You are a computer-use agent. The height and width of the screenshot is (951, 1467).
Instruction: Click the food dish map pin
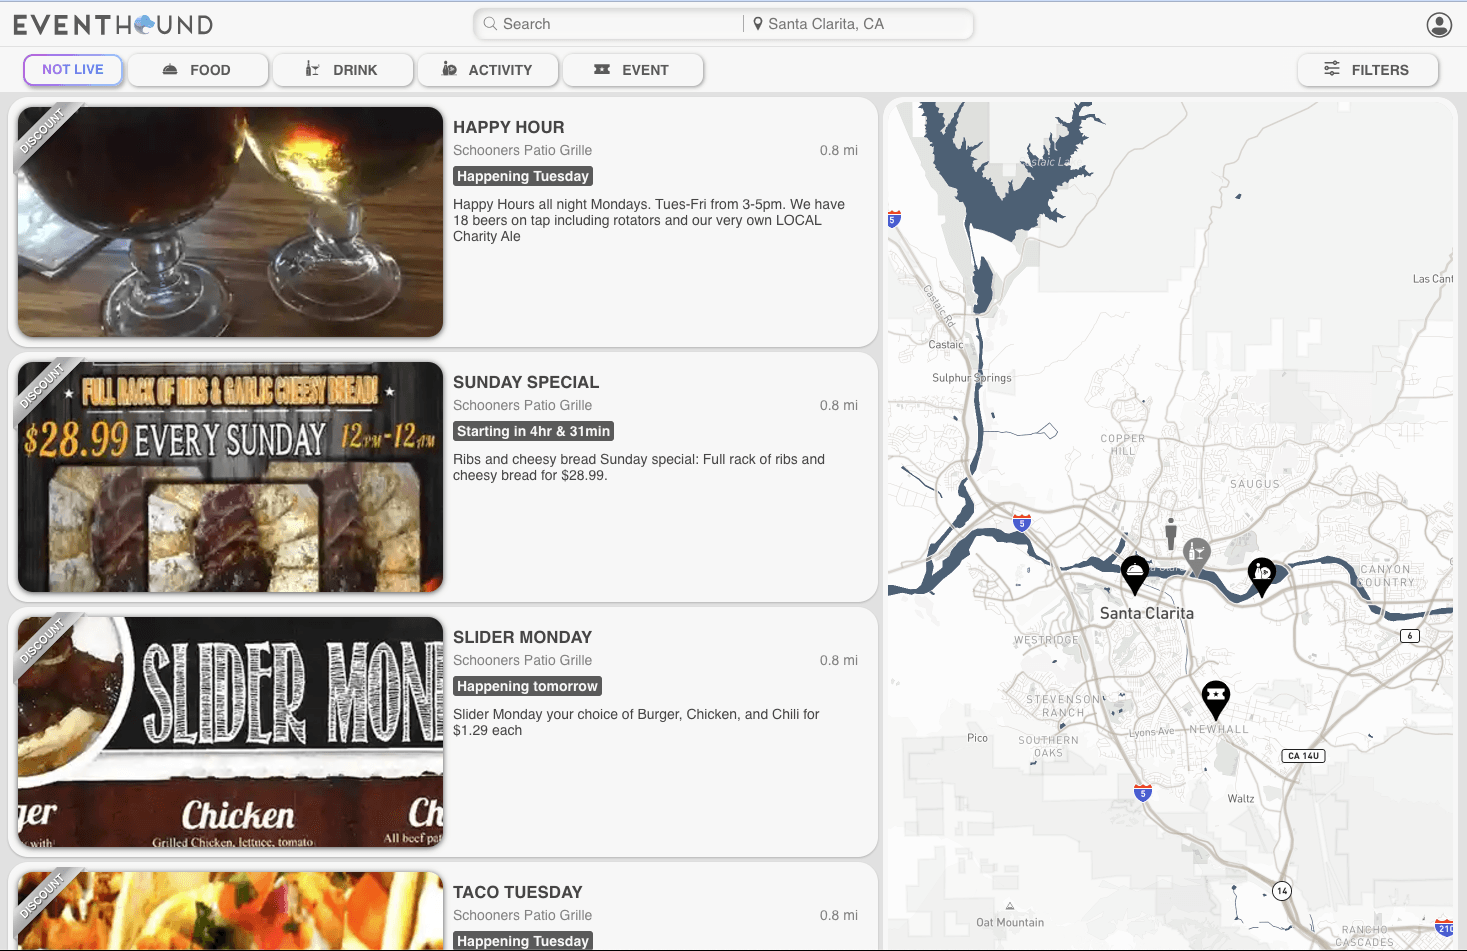(x=1134, y=573)
